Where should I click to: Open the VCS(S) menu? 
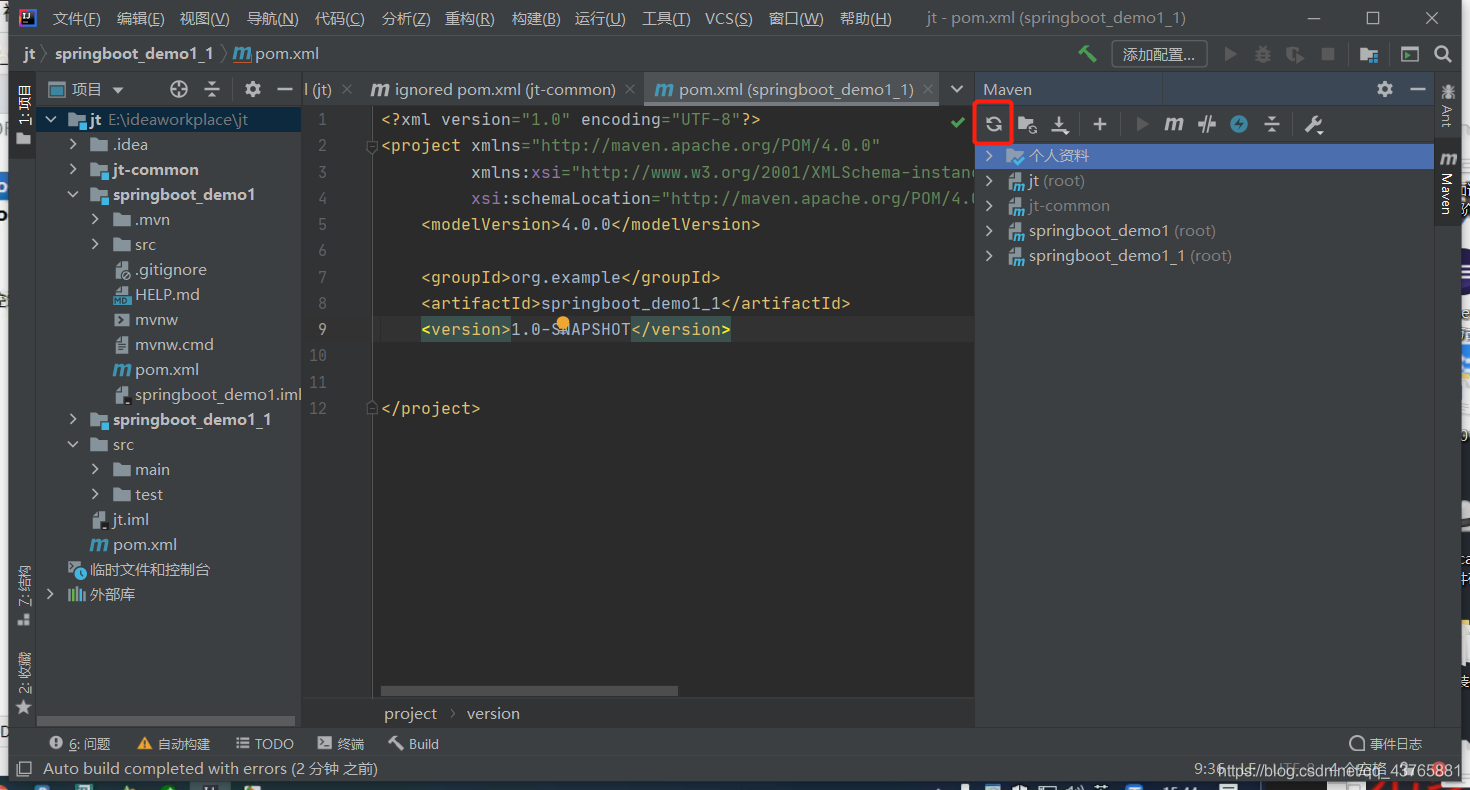click(x=729, y=19)
